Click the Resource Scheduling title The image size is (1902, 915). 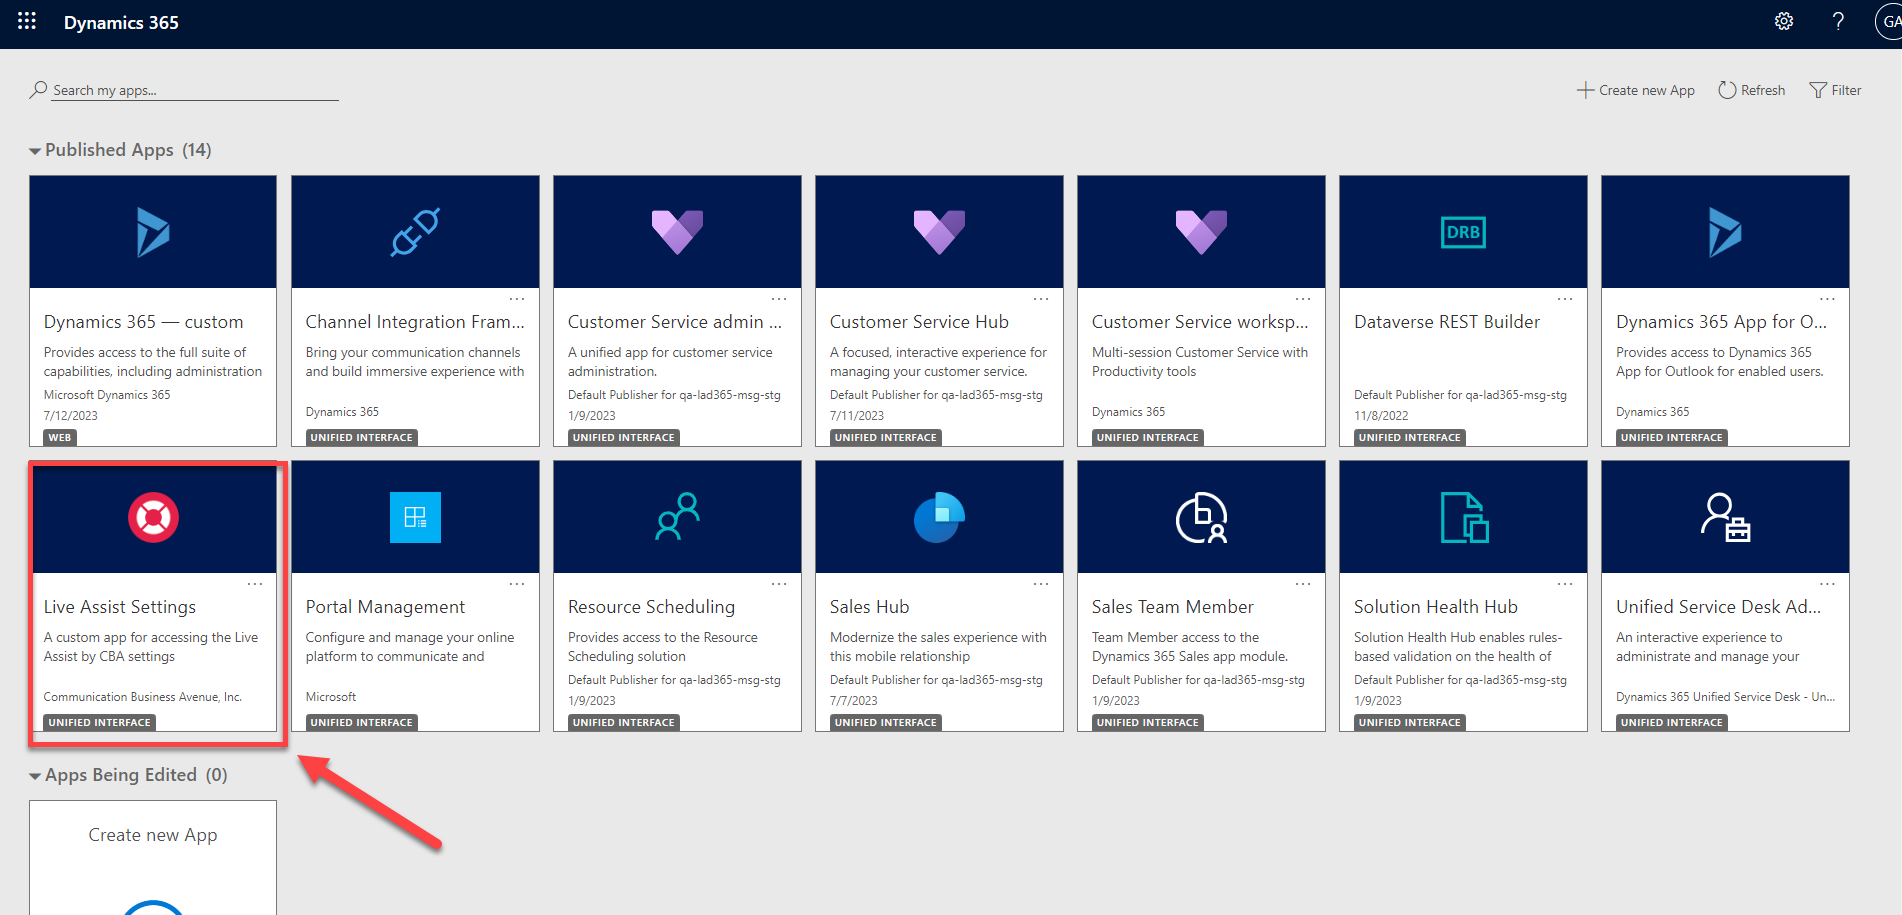pos(651,607)
